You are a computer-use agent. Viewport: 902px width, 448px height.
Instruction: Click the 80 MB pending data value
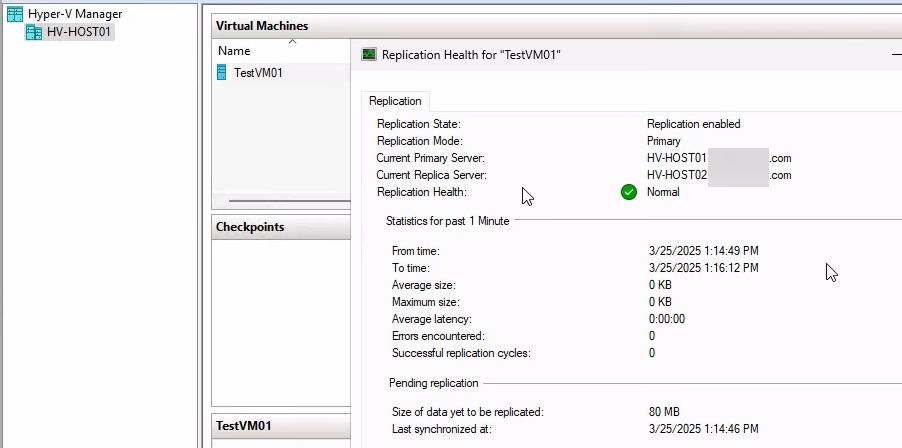coord(664,412)
